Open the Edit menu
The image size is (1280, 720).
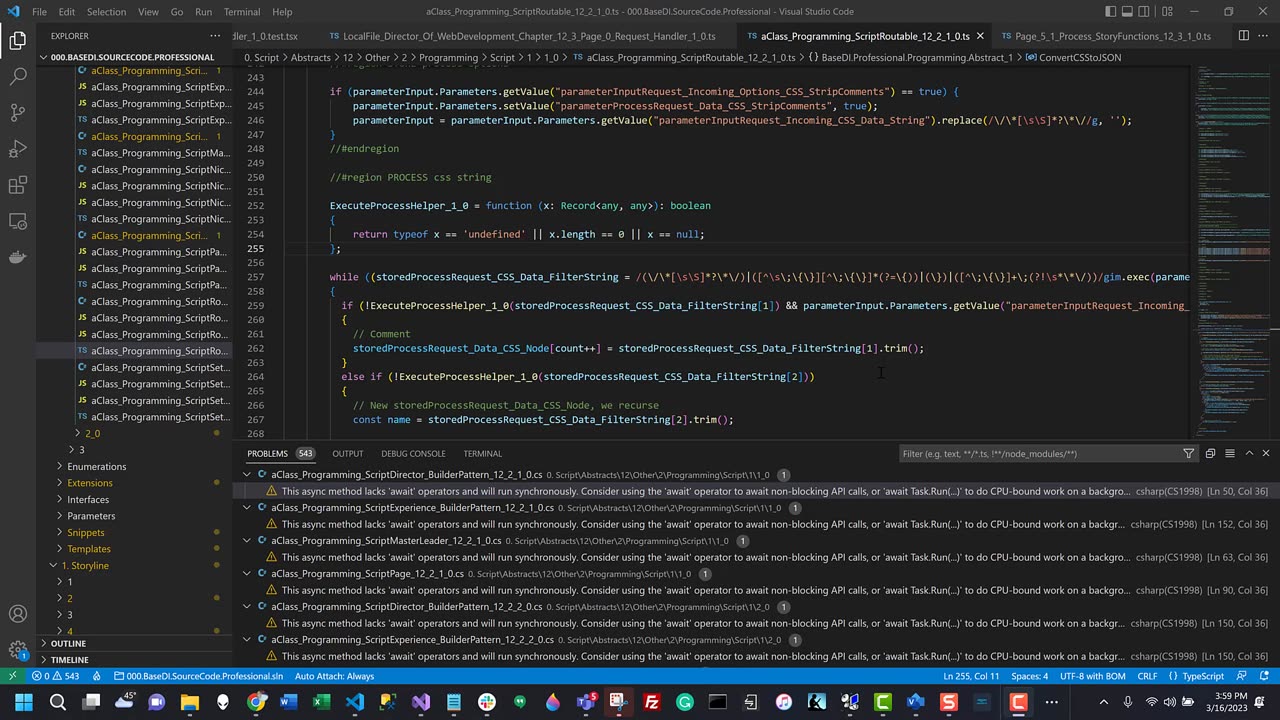coord(67,12)
